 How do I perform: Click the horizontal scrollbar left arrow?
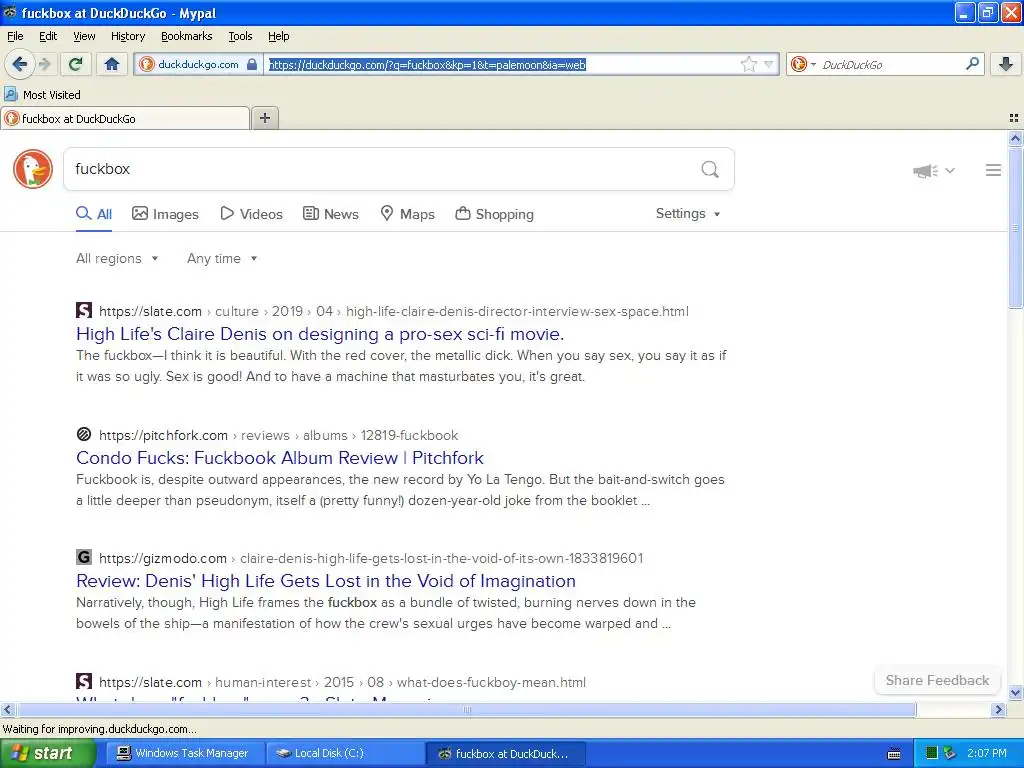[7, 709]
